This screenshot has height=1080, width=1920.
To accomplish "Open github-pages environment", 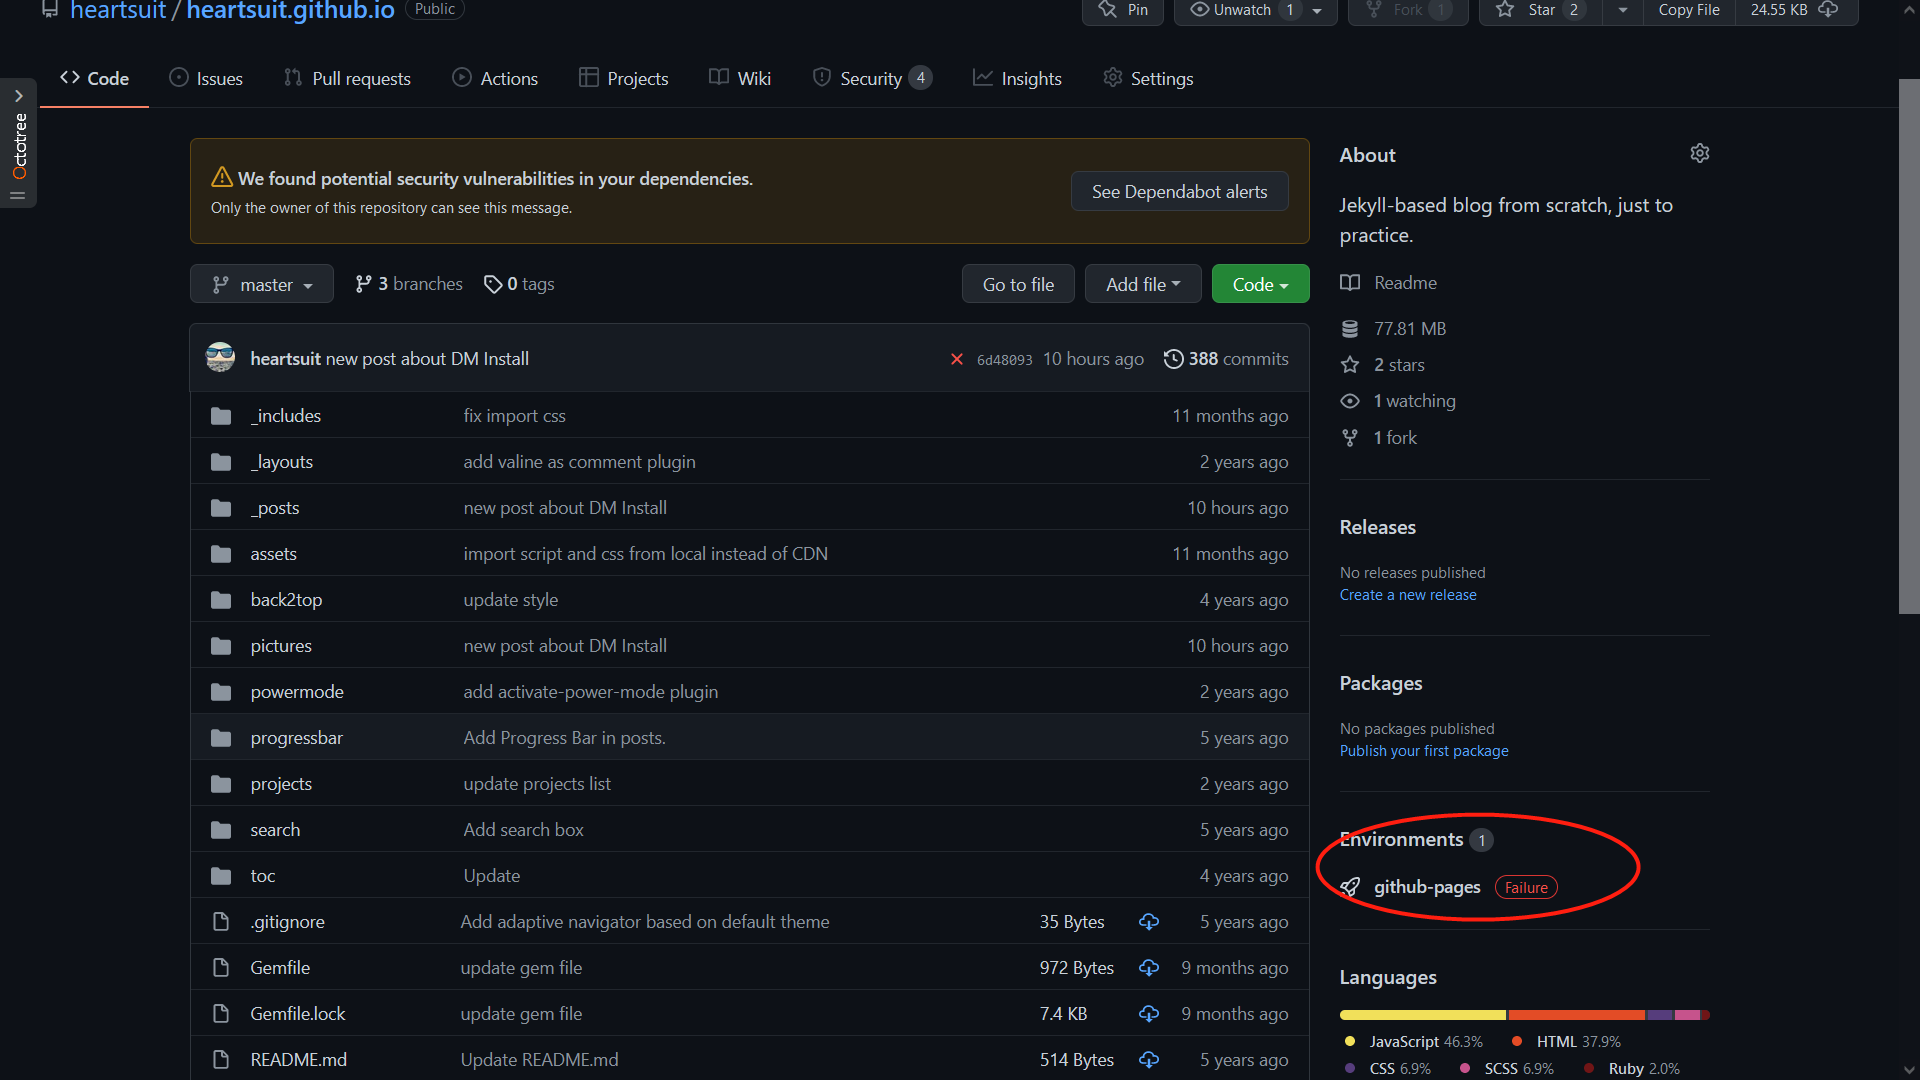I will pyautogui.click(x=1427, y=887).
